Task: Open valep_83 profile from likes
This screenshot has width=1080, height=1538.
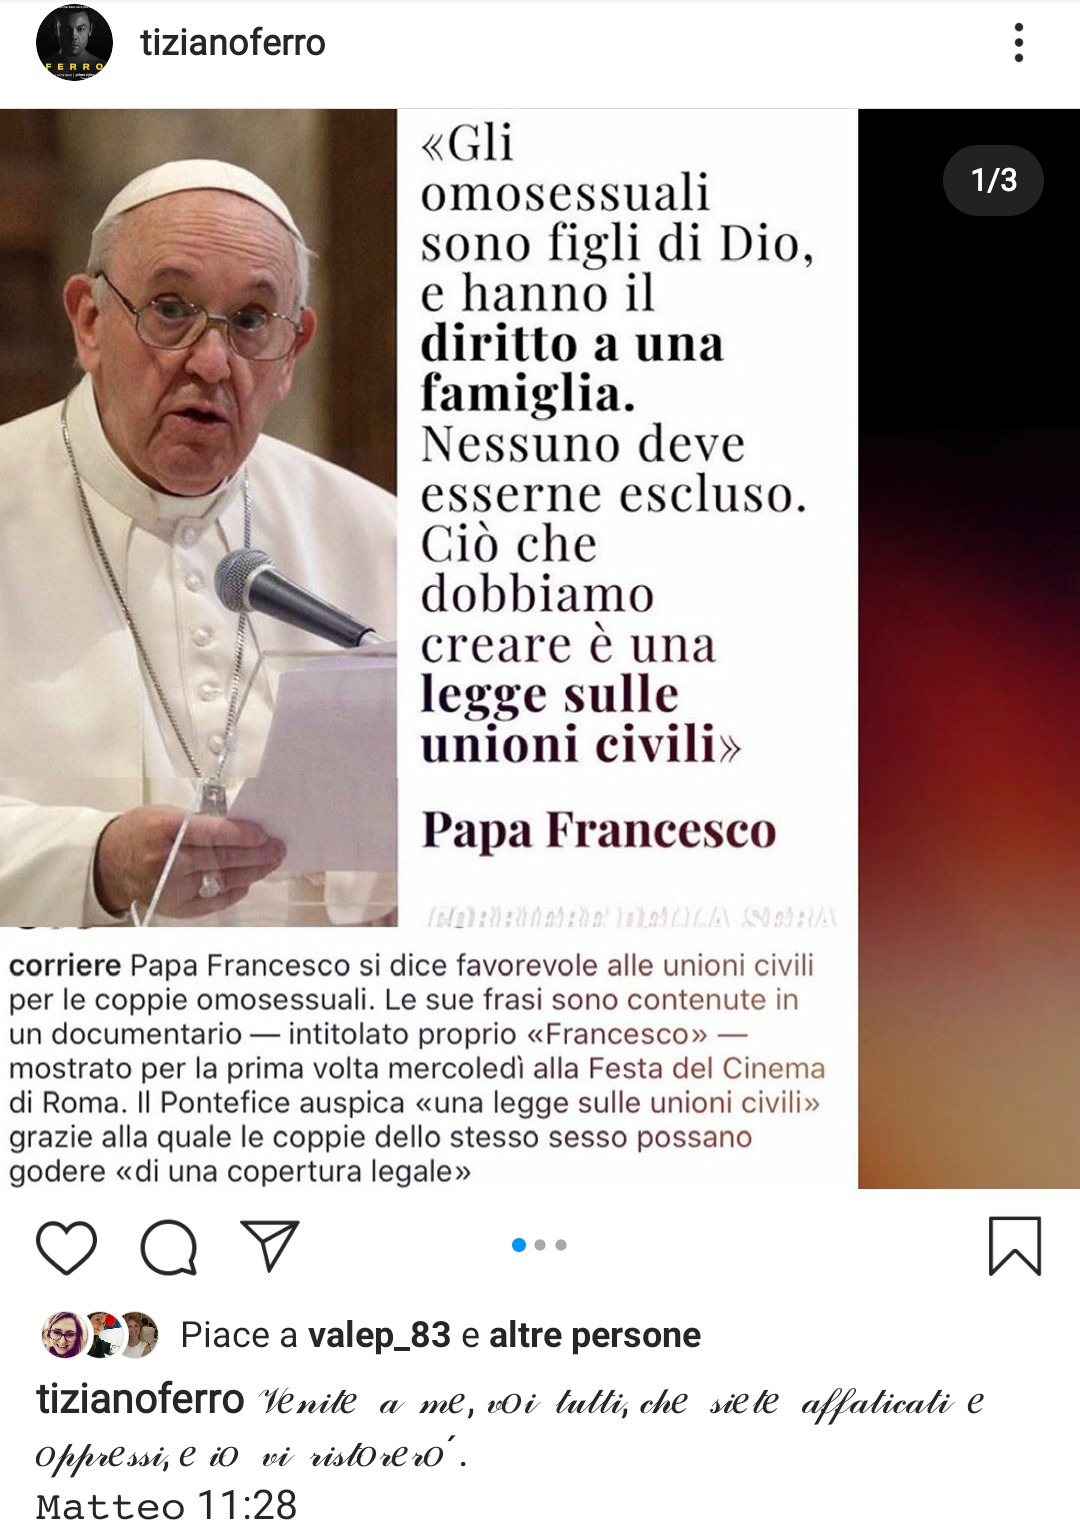Action: tap(379, 1335)
